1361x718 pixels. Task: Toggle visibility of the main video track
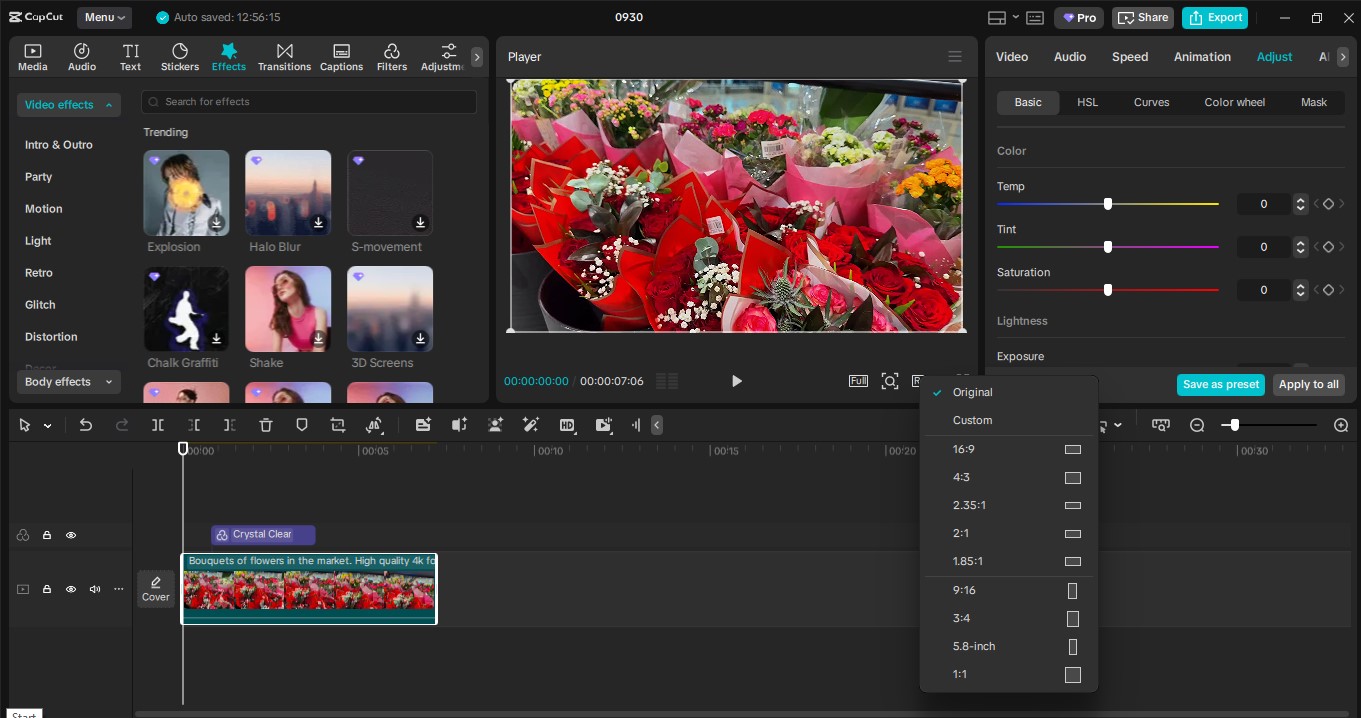pos(71,589)
